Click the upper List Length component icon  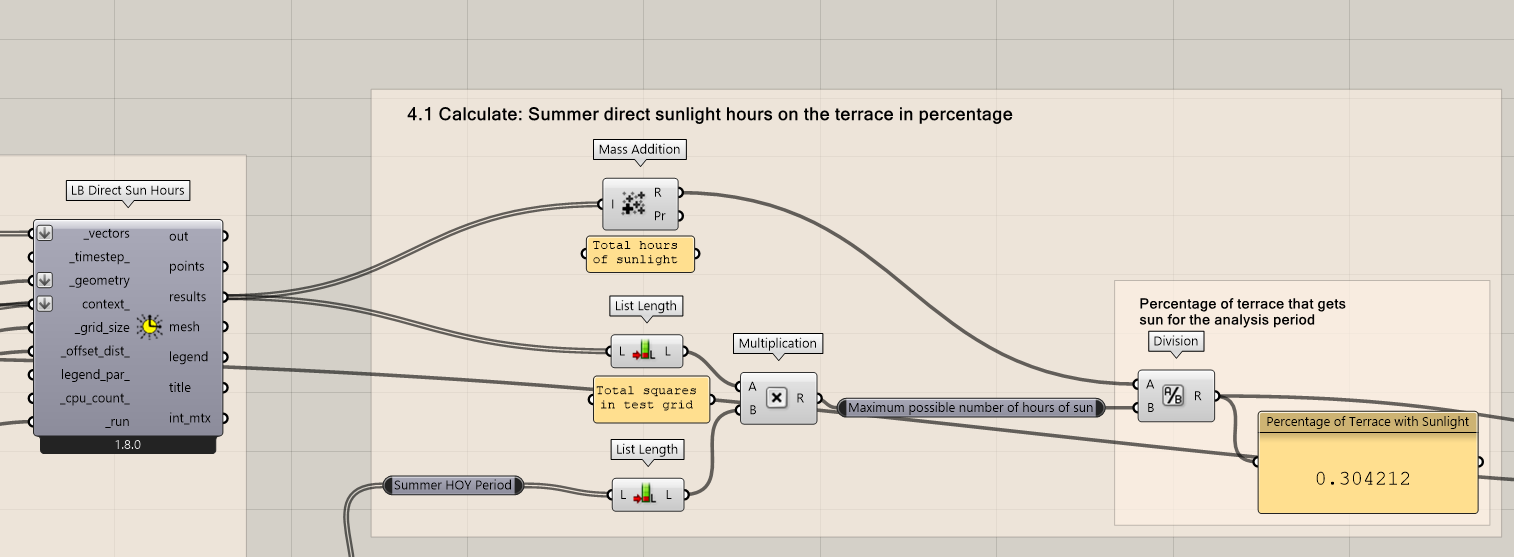646,351
